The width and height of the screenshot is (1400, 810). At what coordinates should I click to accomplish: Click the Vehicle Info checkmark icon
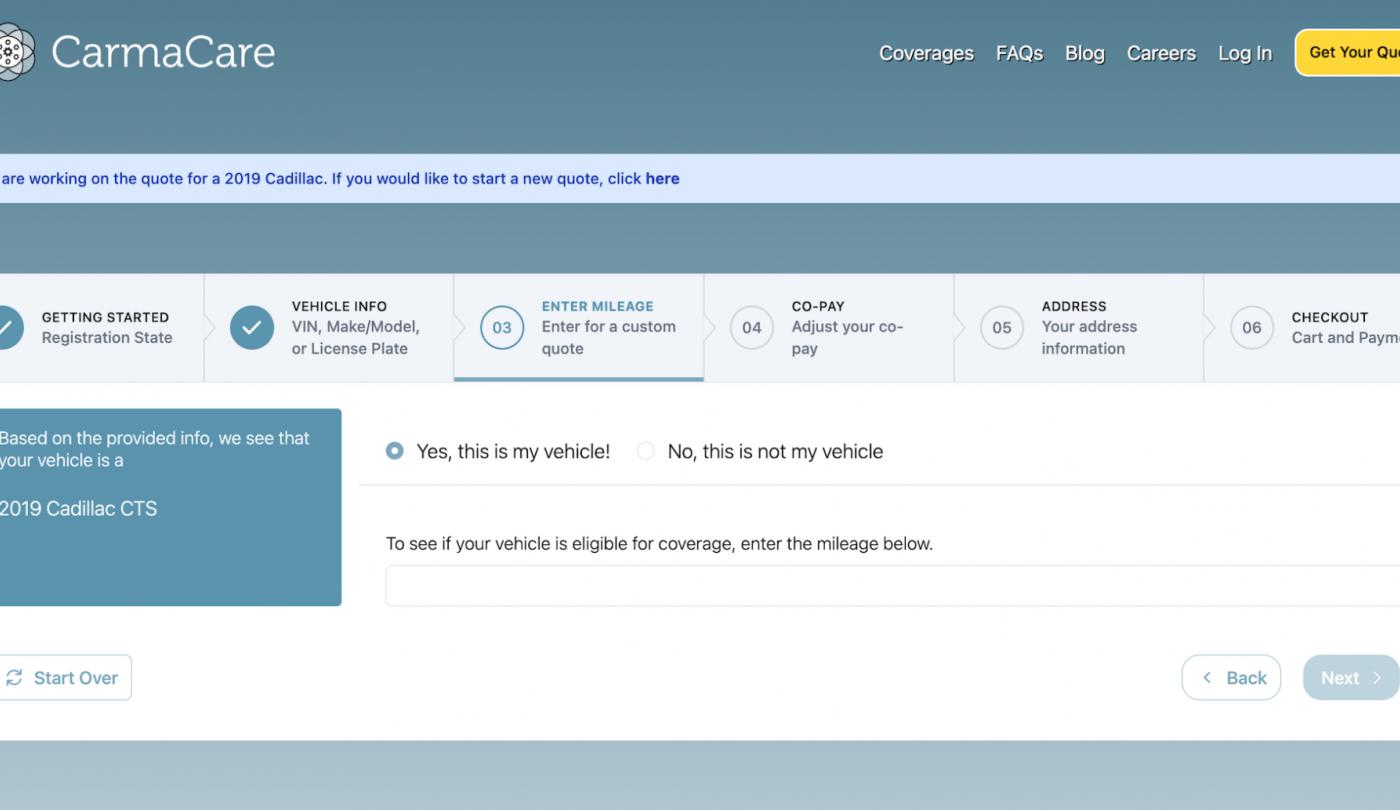pyautogui.click(x=252, y=327)
